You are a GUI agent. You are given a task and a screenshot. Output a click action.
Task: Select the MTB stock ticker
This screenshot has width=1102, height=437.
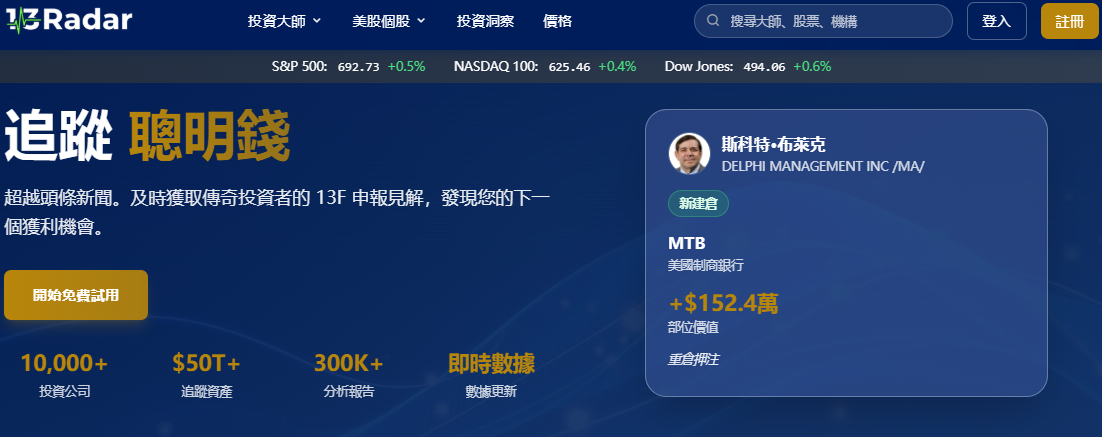(x=687, y=244)
